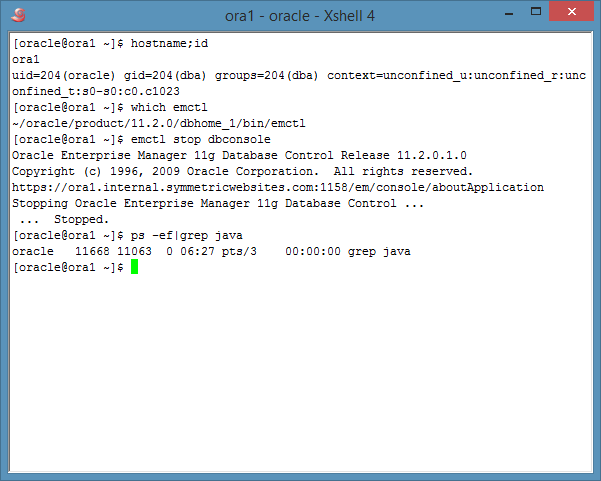Click the "Stopped." status output
This screenshot has width=601, height=481.
coord(82,219)
